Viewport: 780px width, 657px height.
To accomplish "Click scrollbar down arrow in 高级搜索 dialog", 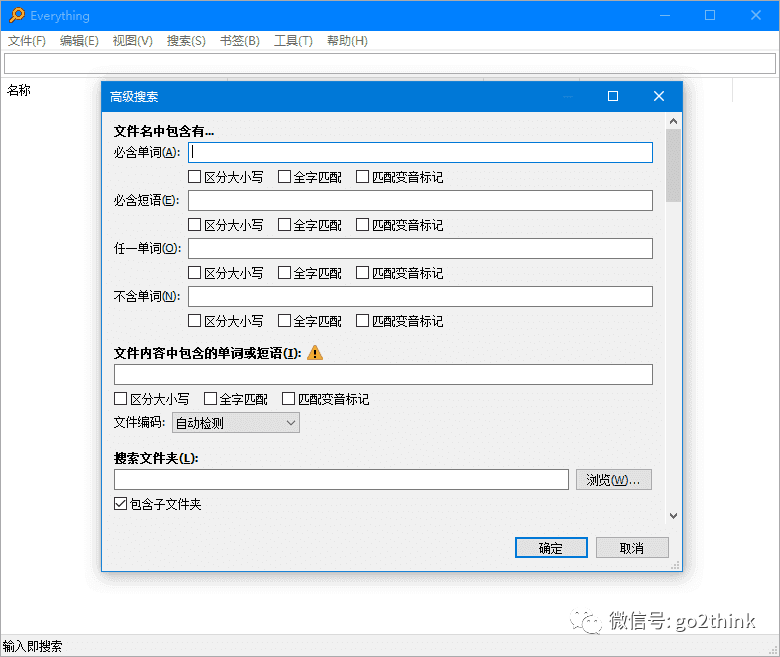I will click(674, 516).
